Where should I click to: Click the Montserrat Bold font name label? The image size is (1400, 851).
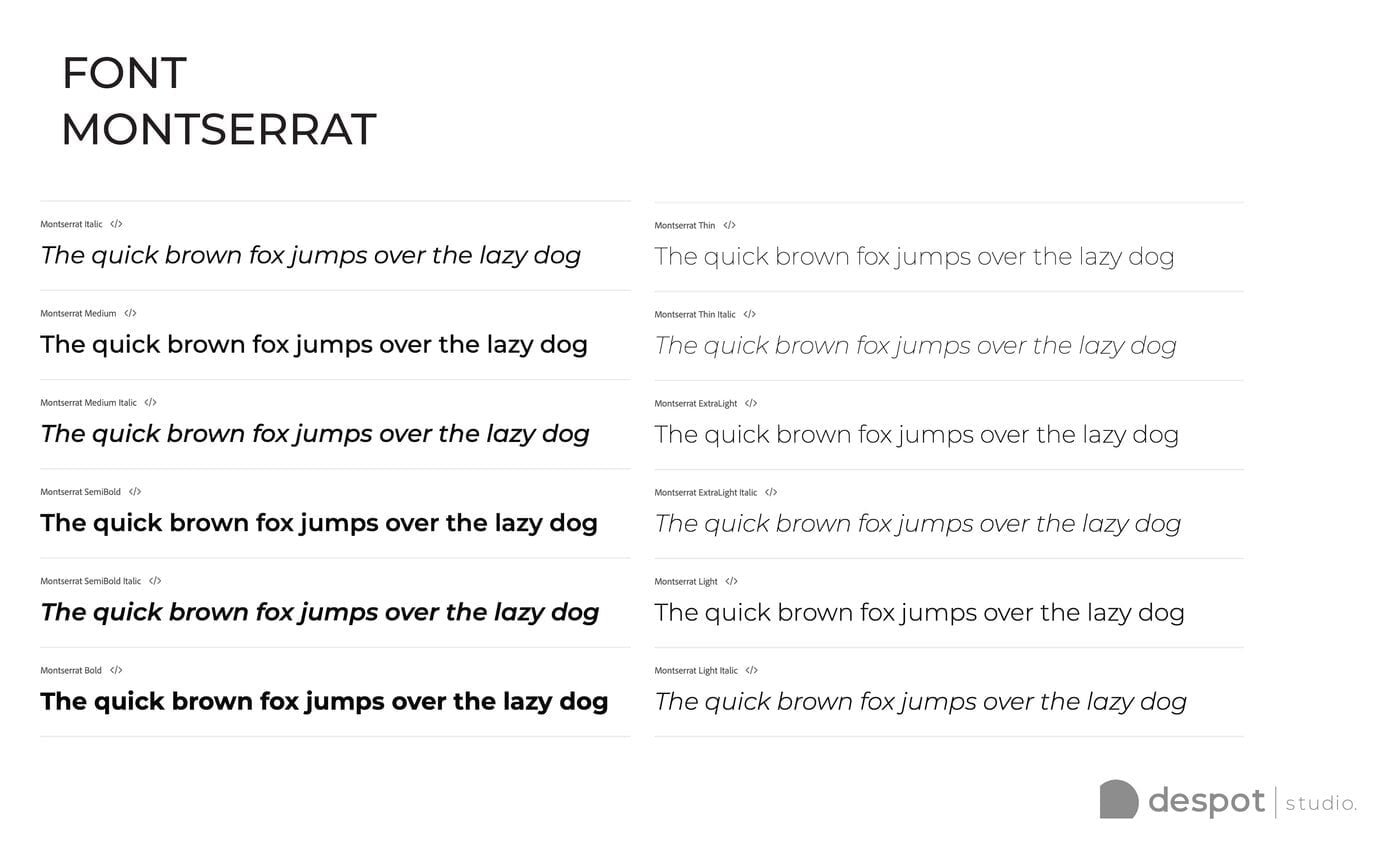[71, 671]
